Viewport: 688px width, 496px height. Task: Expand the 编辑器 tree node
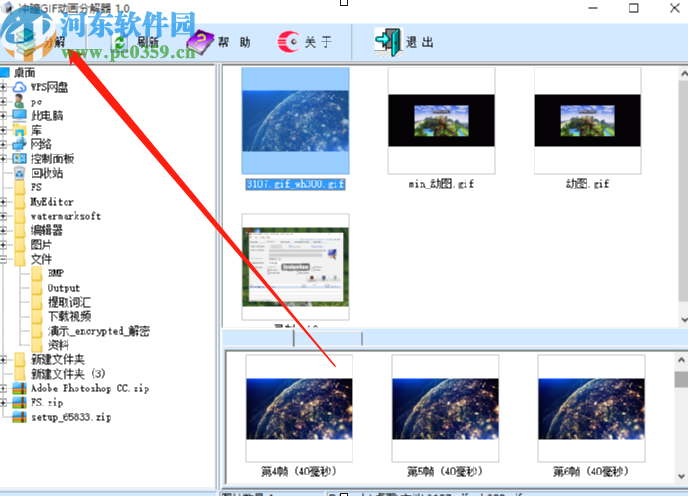[x=3, y=230]
